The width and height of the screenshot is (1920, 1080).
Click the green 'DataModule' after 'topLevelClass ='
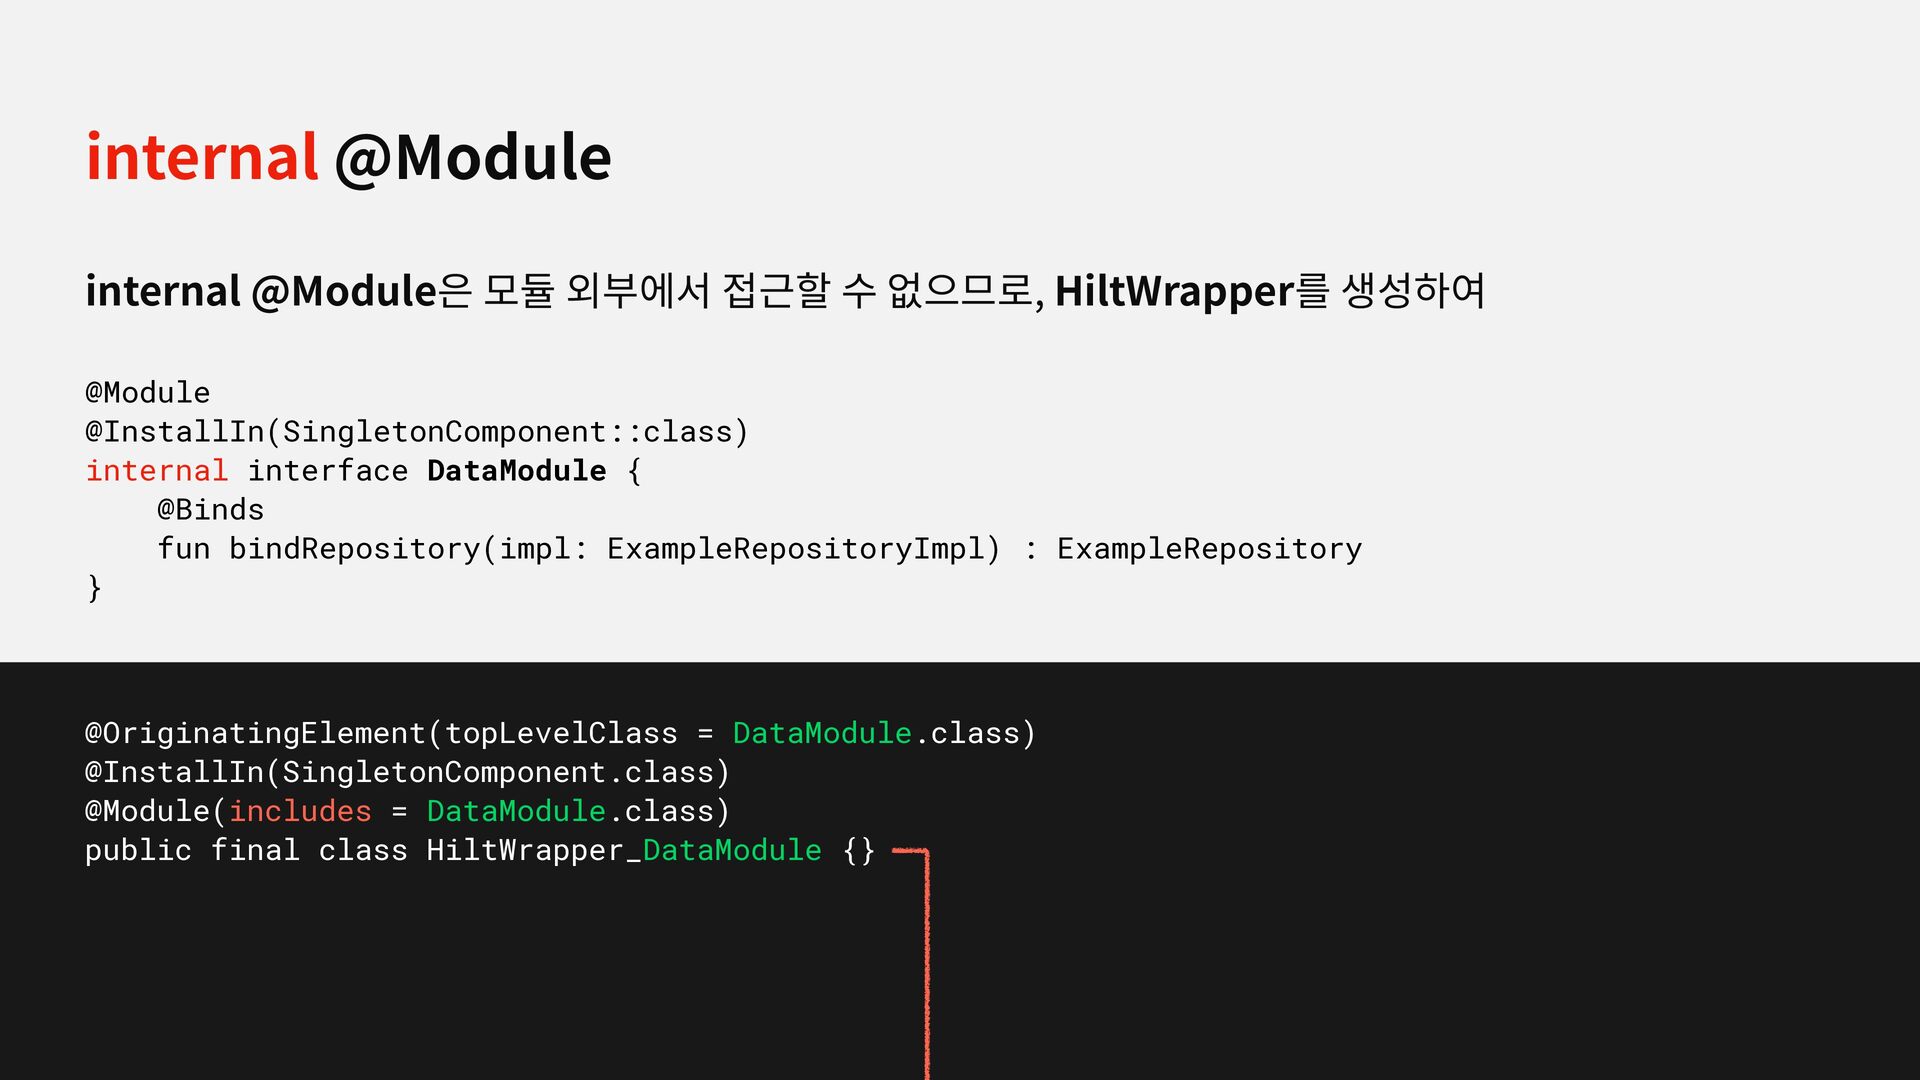821,734
